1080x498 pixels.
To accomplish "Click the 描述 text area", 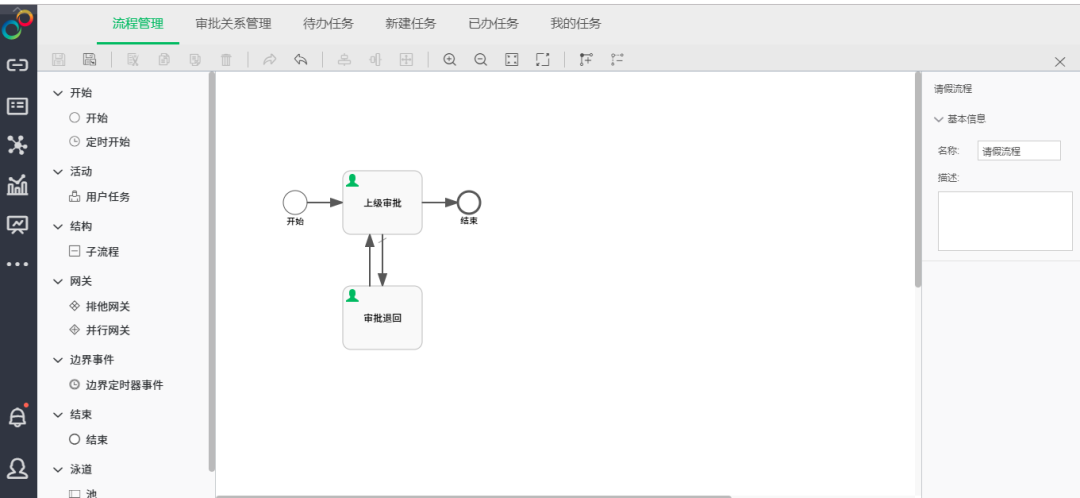I will [x=1005, y=221].
